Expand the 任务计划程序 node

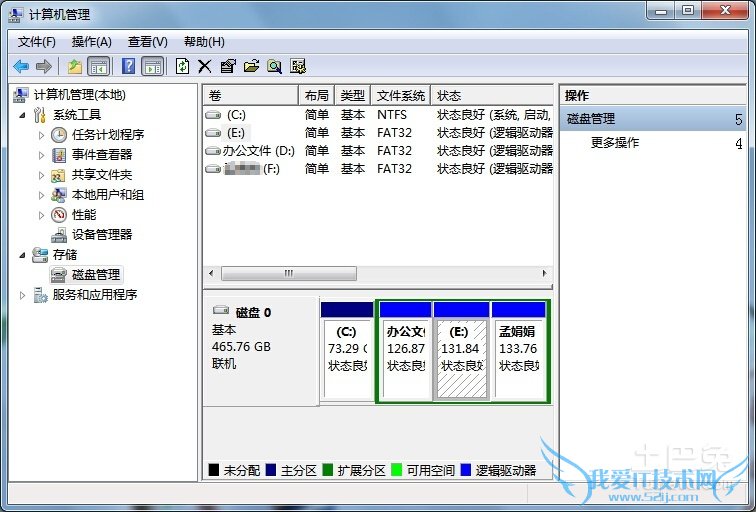(41, 135)
